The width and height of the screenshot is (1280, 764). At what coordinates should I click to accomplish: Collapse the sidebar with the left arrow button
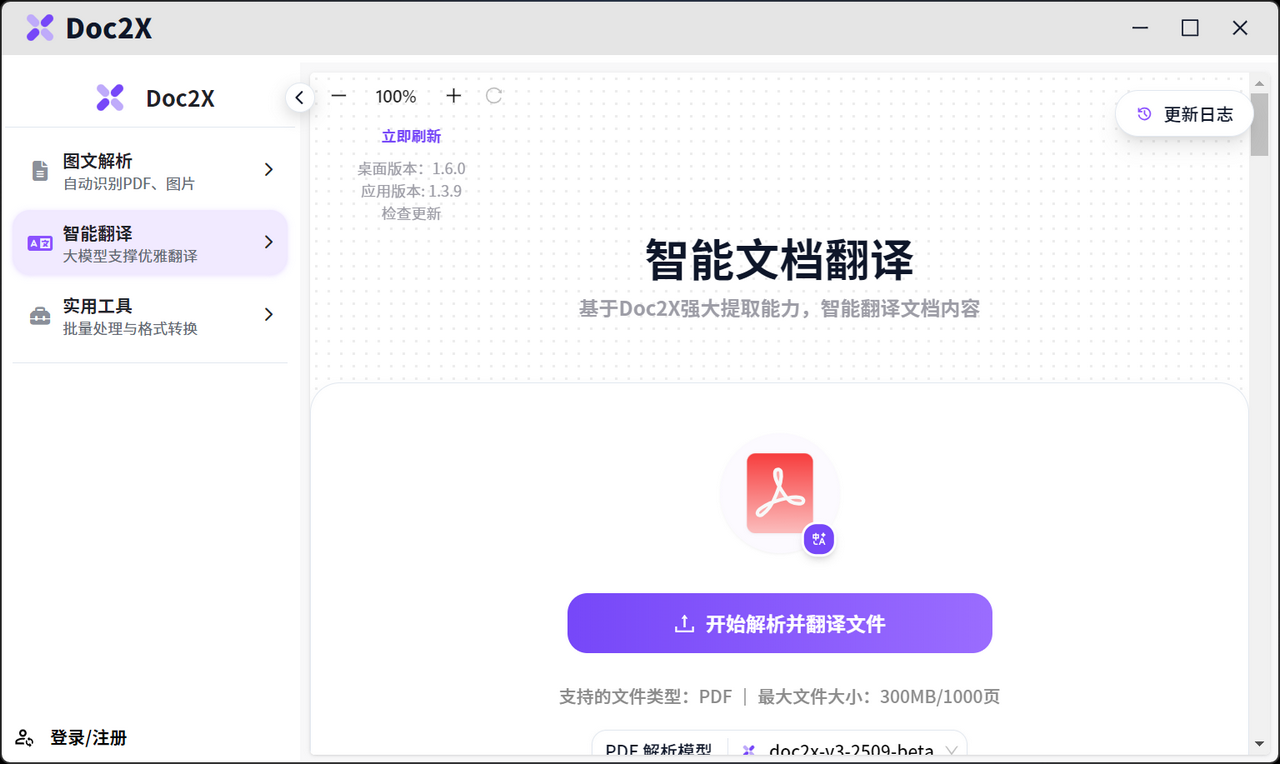pyautogui.click(x=299, y=97)
